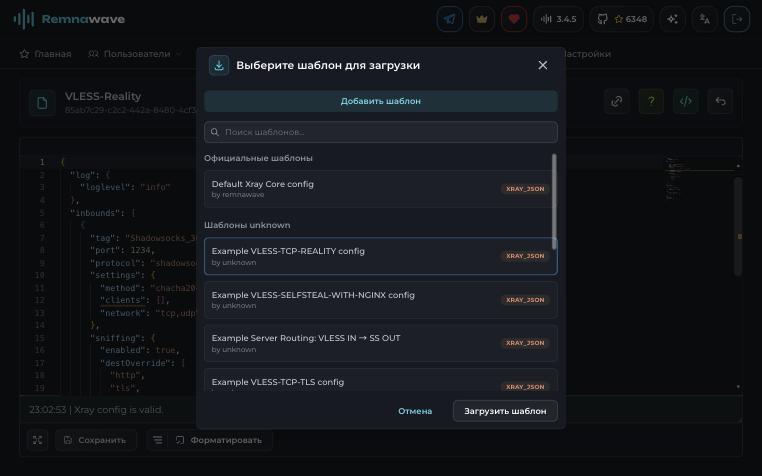Focus the Поиск шаблонов search field
The width and height of the screenshot is (762, 476).
click(x=381, y=132)
